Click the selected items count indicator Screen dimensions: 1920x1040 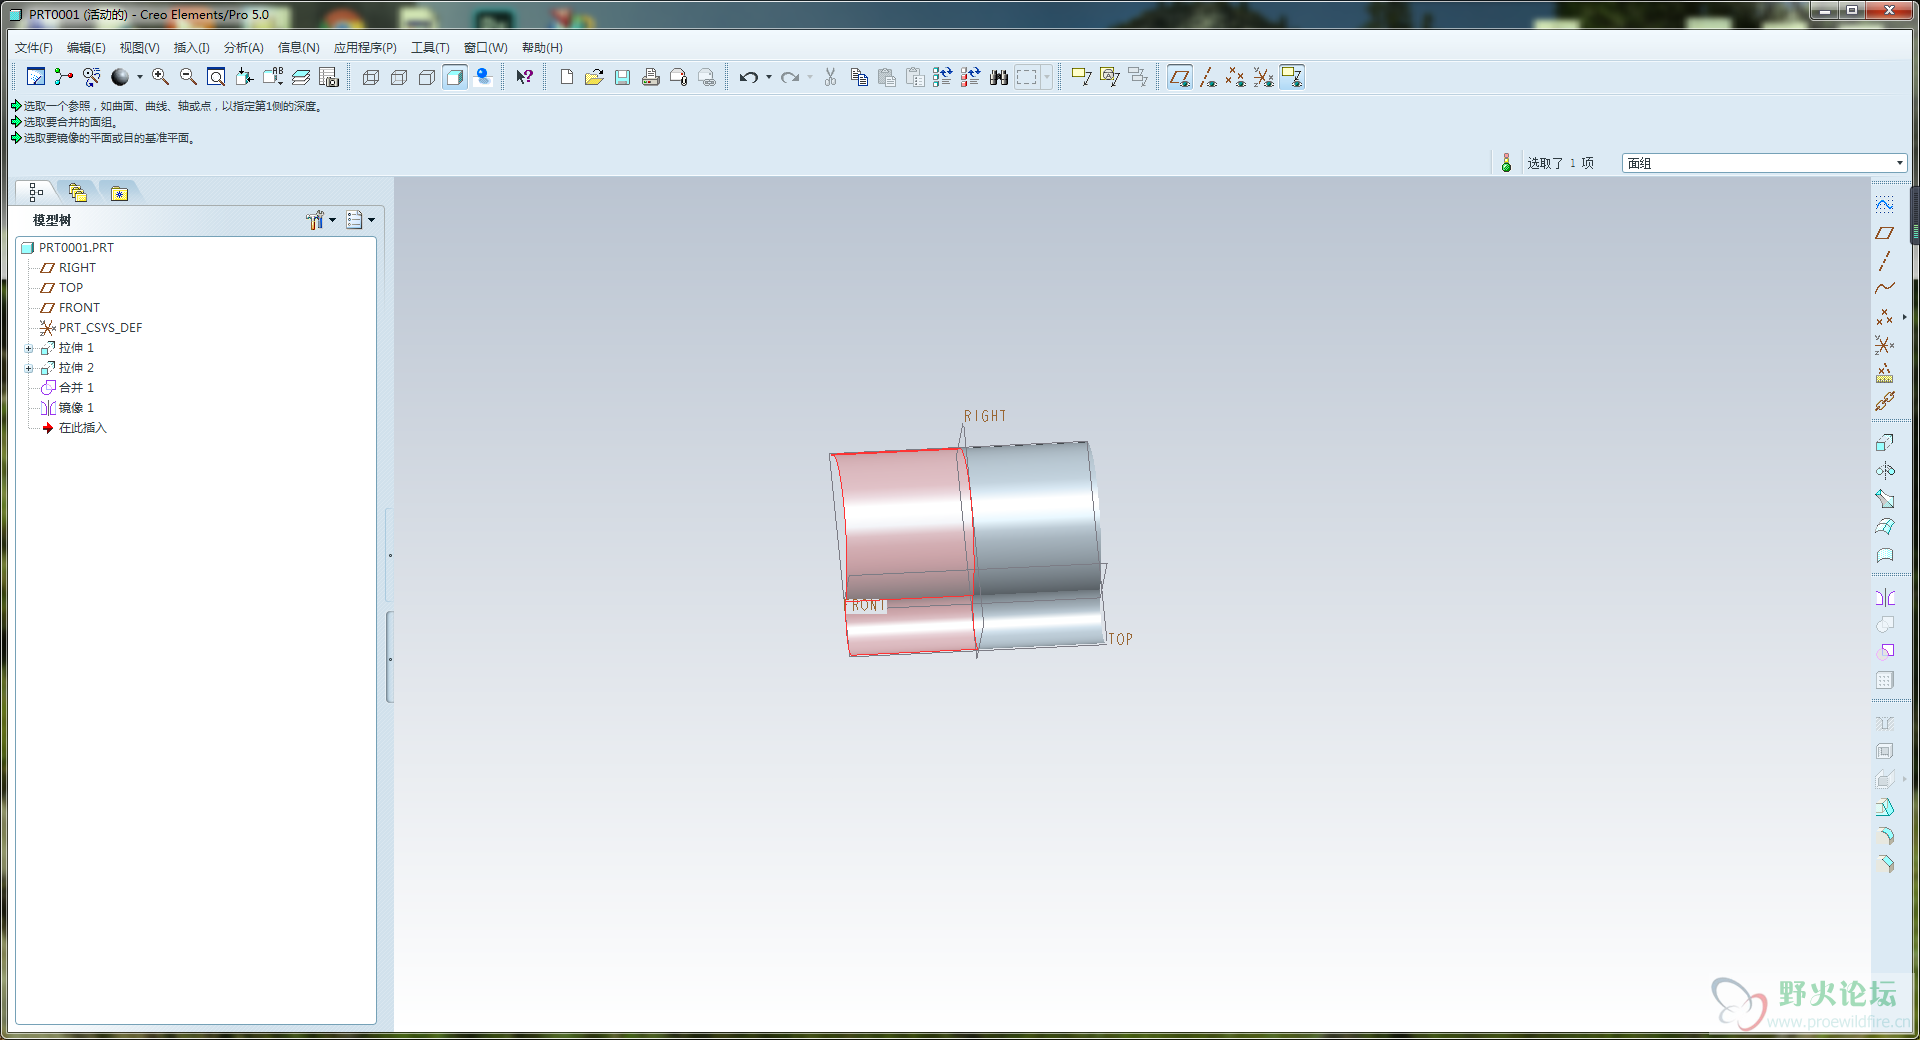click(1560, 163)
